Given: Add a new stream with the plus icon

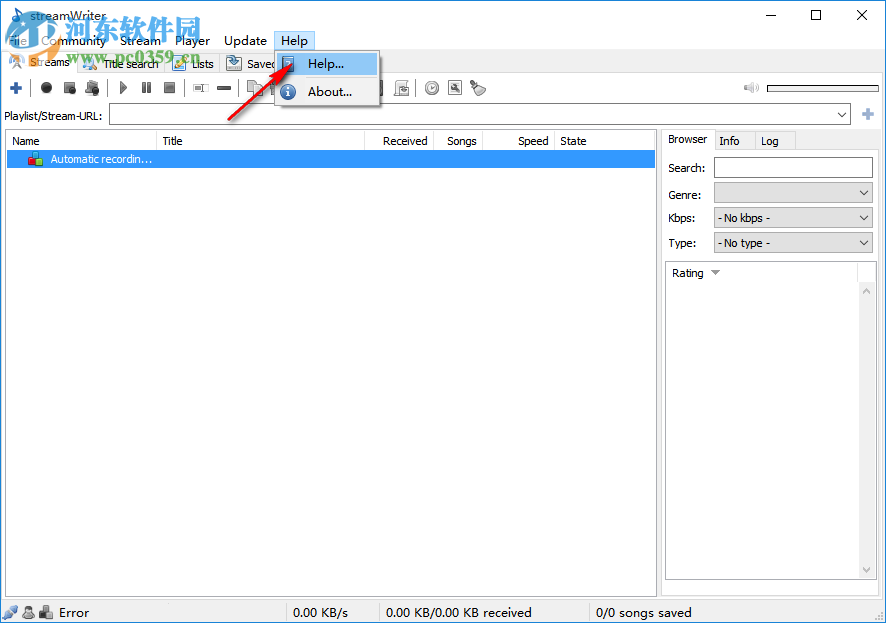Looking at the screenshot, I should tap(16, 88).
